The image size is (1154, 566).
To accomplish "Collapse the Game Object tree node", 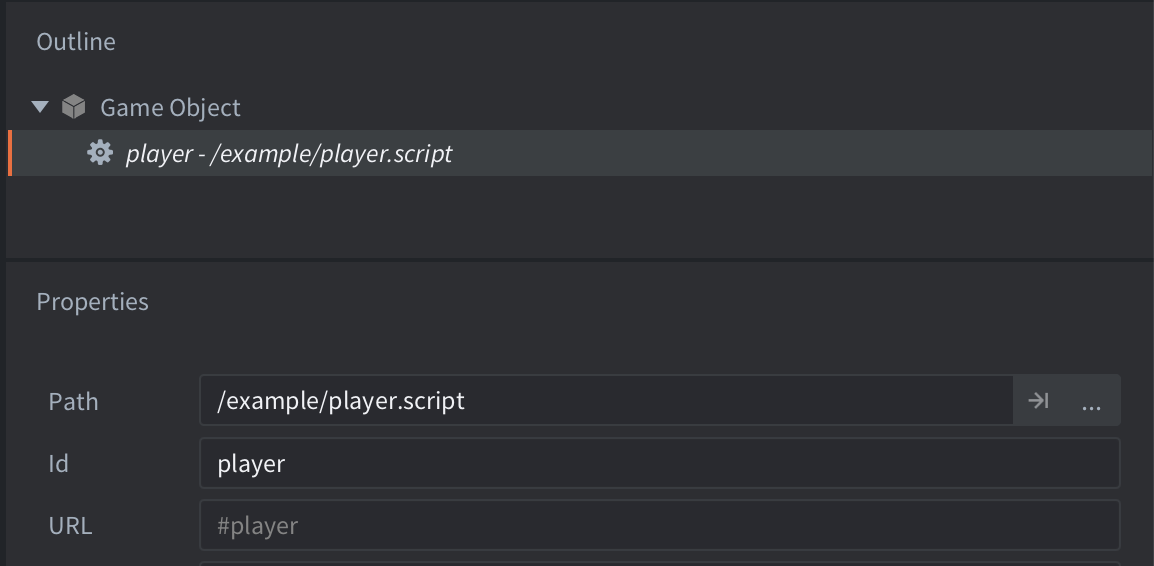I will point(40,107).
